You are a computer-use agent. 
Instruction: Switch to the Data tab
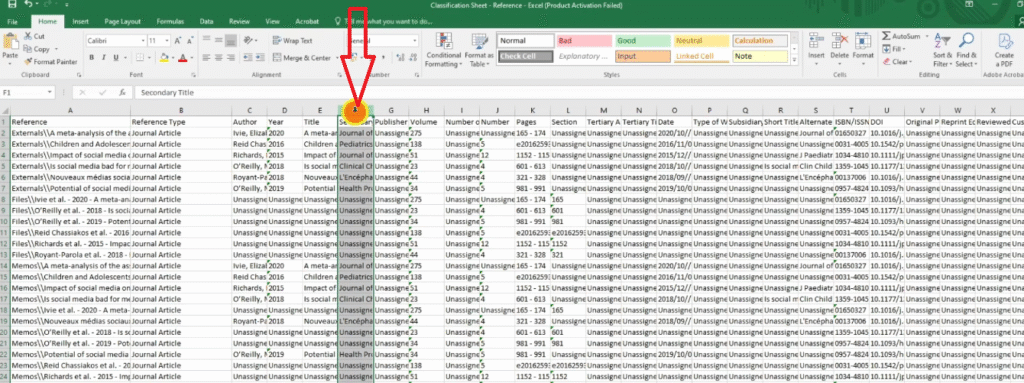[206, 22]
